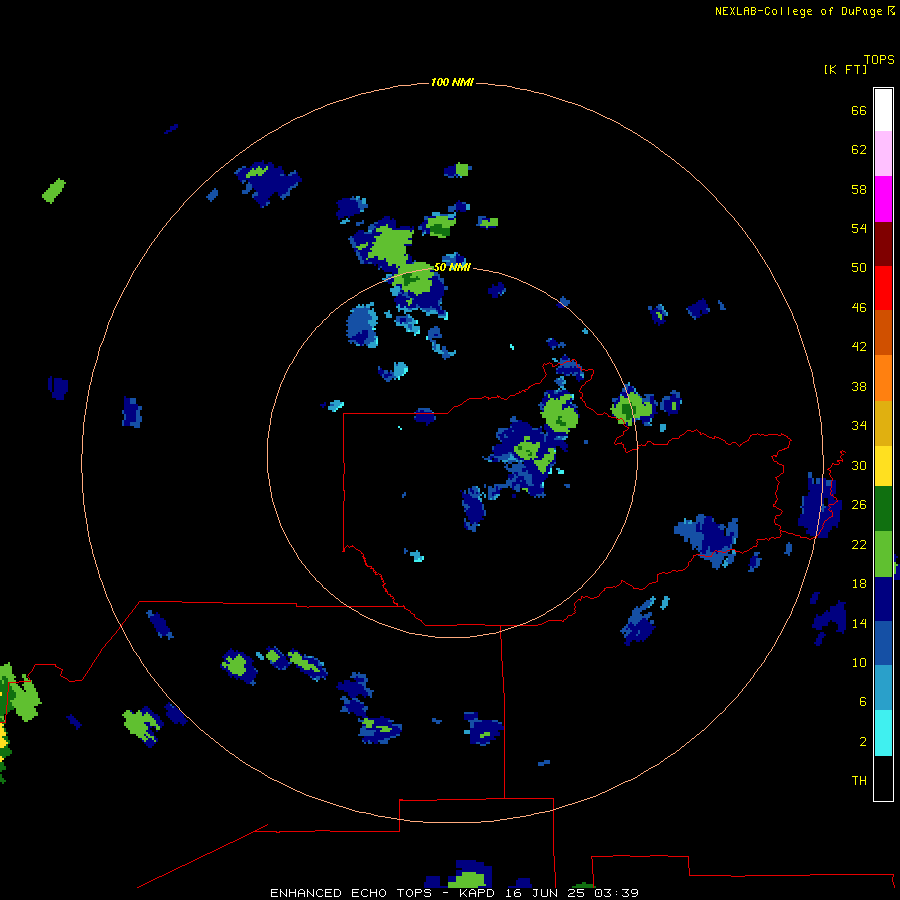Click the dark orange swatch in the color scale
This screenshot has width=900, height=900.
[883, 332]
